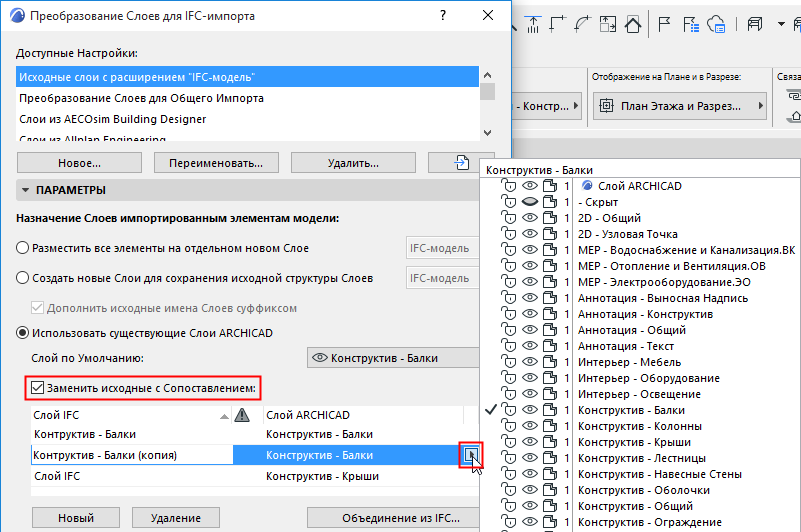Sort by 'Слой IFC' column header
This screenshot has width=801, height=532.
coord(130,415)
